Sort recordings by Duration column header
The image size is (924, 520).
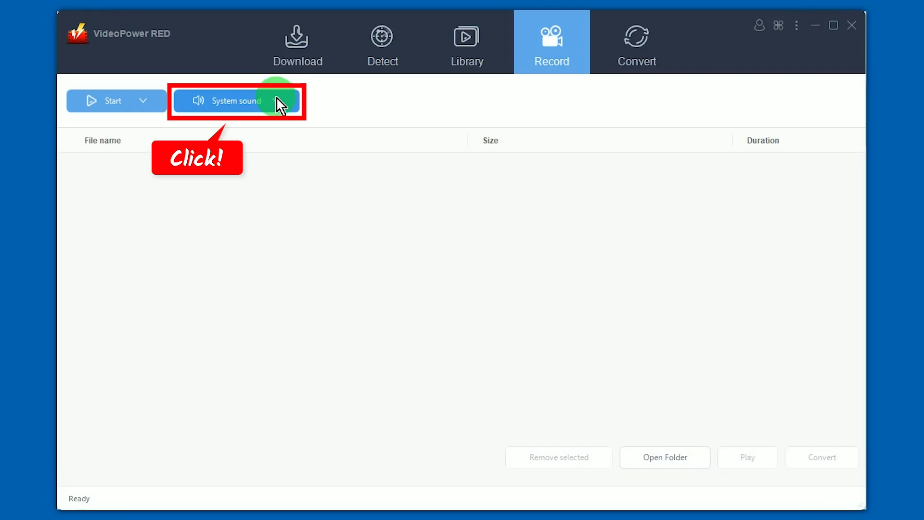click(x=763, y=141)
